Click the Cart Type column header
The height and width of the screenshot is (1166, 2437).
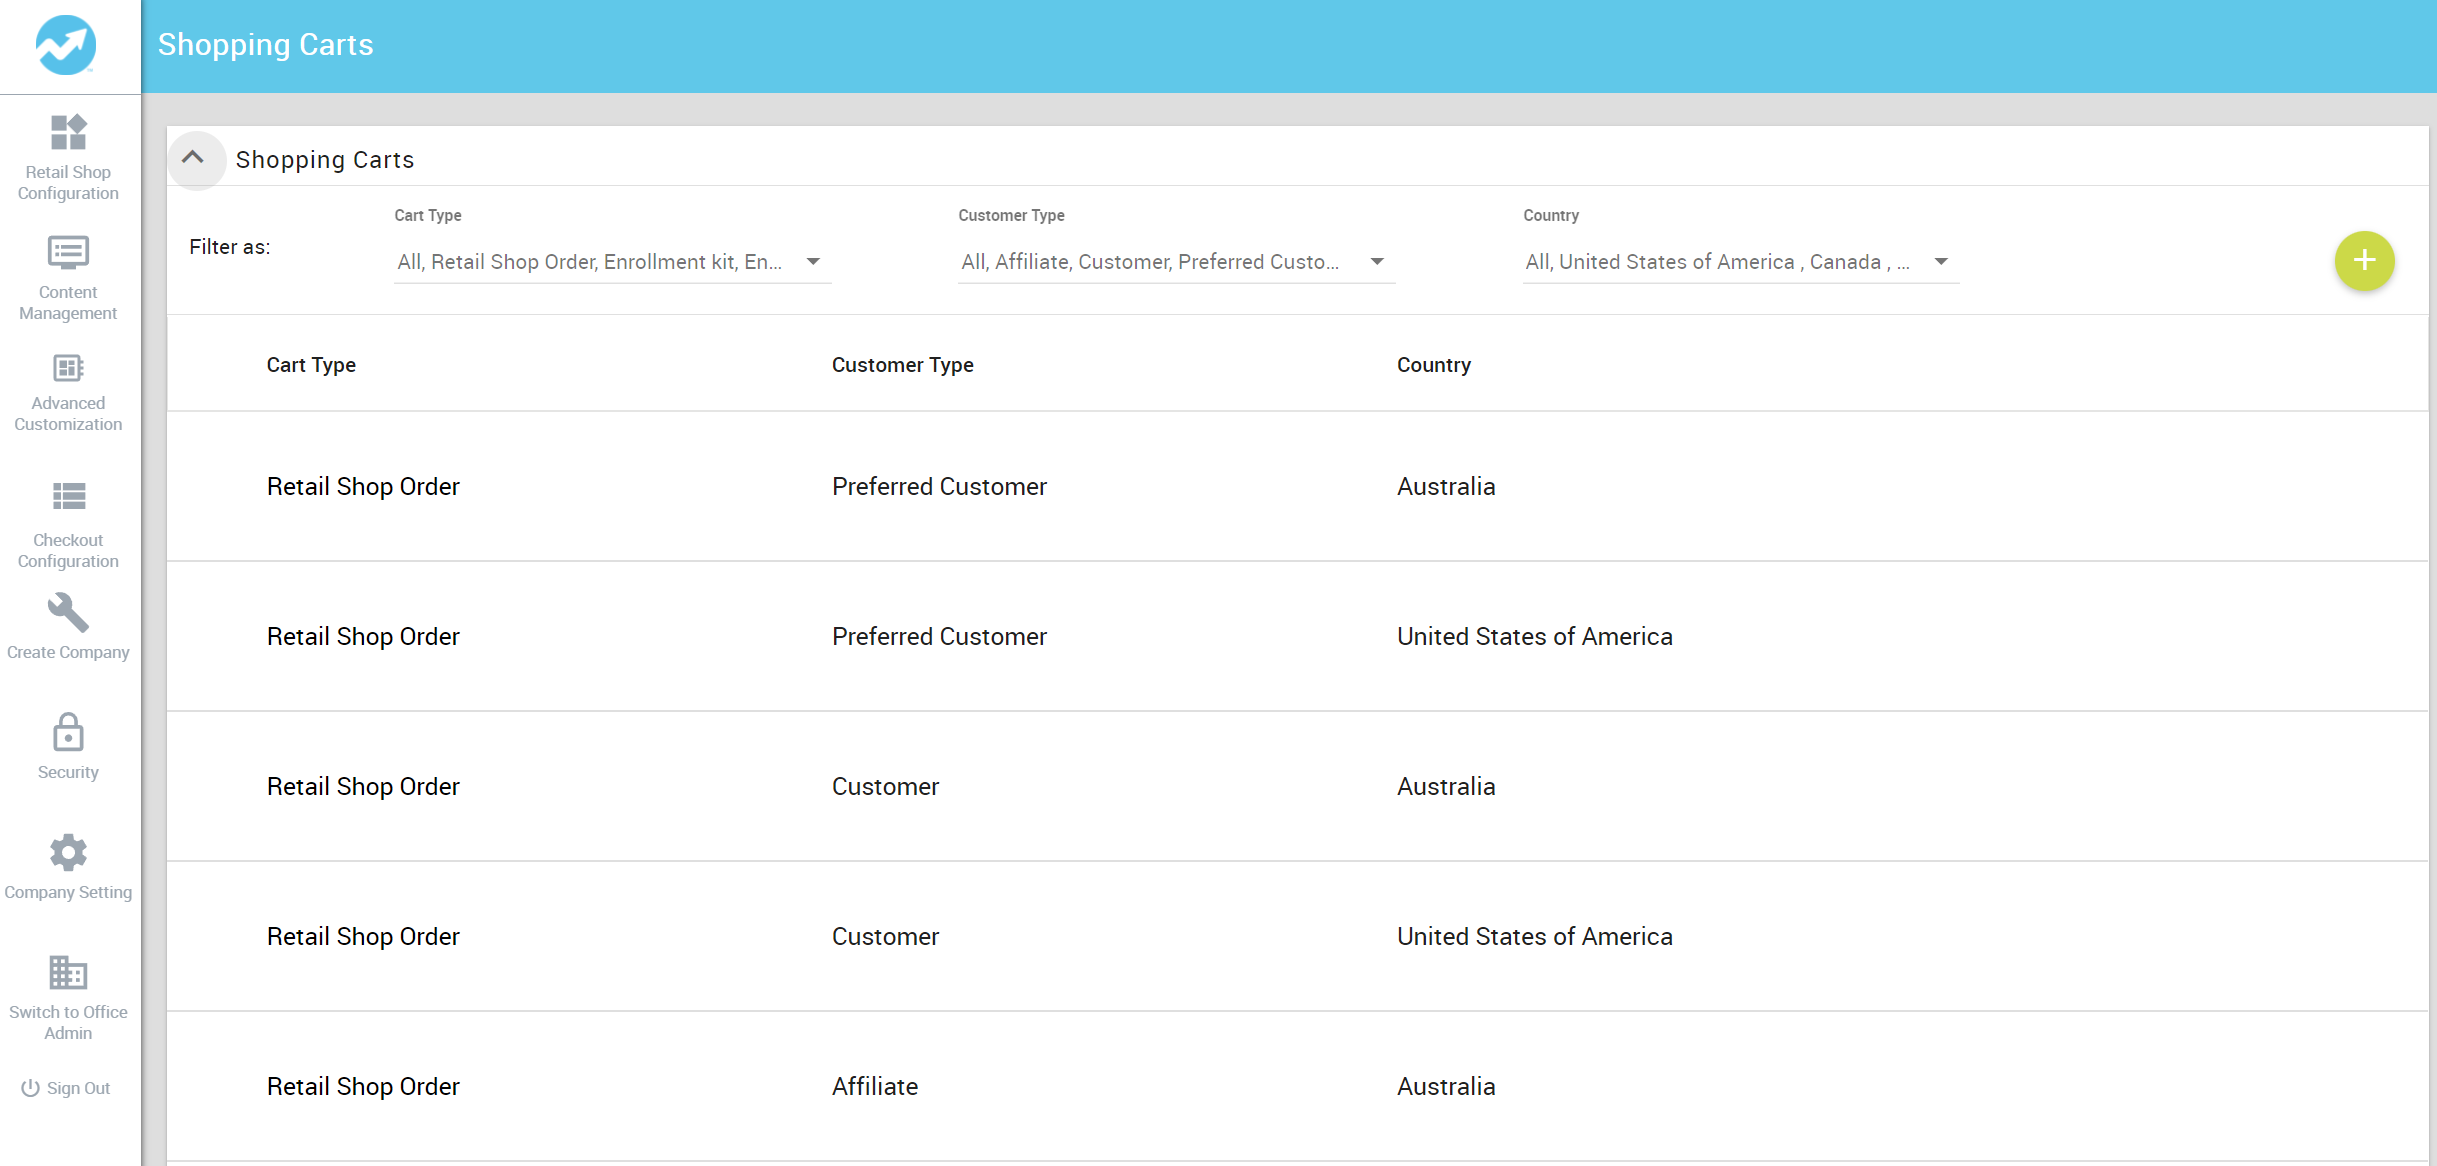click(x=311, y=364)
